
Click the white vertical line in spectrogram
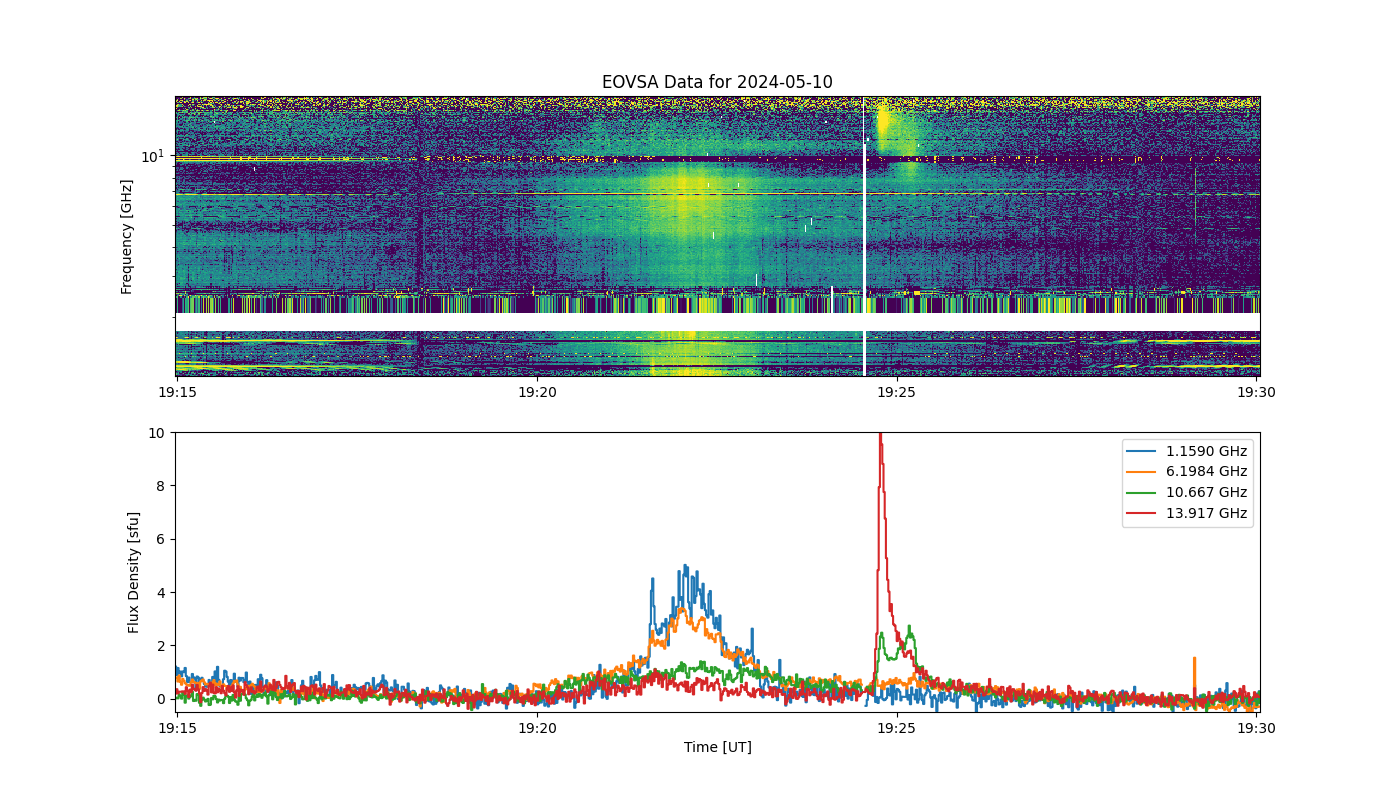[x=864, y=236]
